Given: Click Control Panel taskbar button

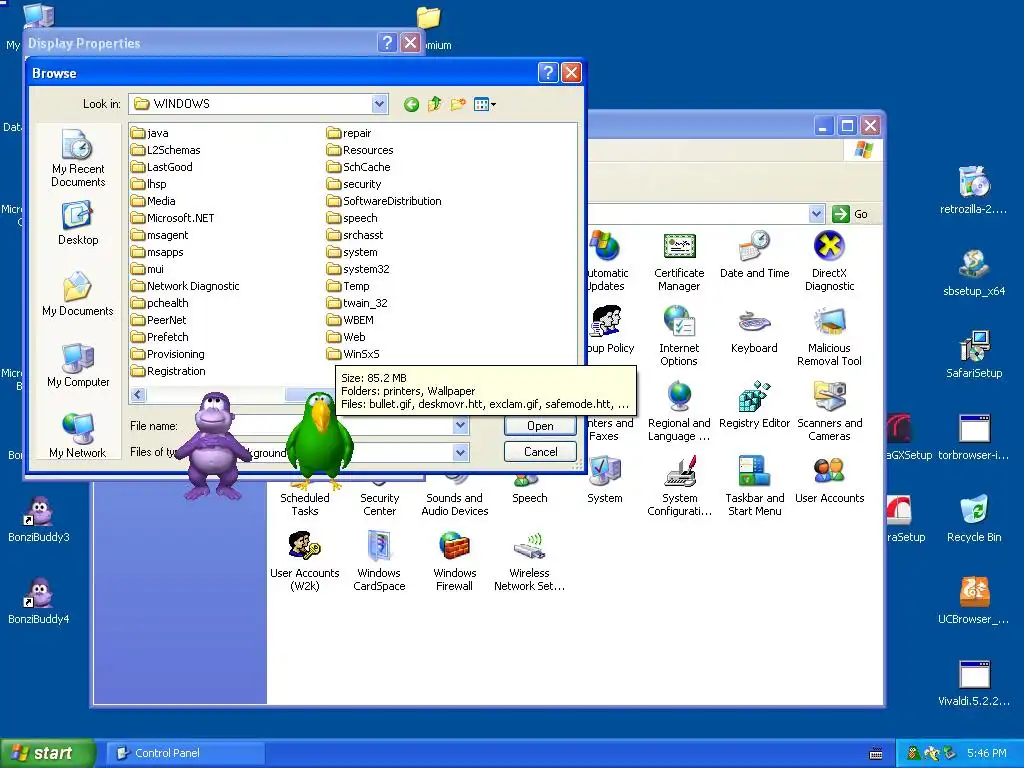Looking at the screenshot, I should pos(186,753).
